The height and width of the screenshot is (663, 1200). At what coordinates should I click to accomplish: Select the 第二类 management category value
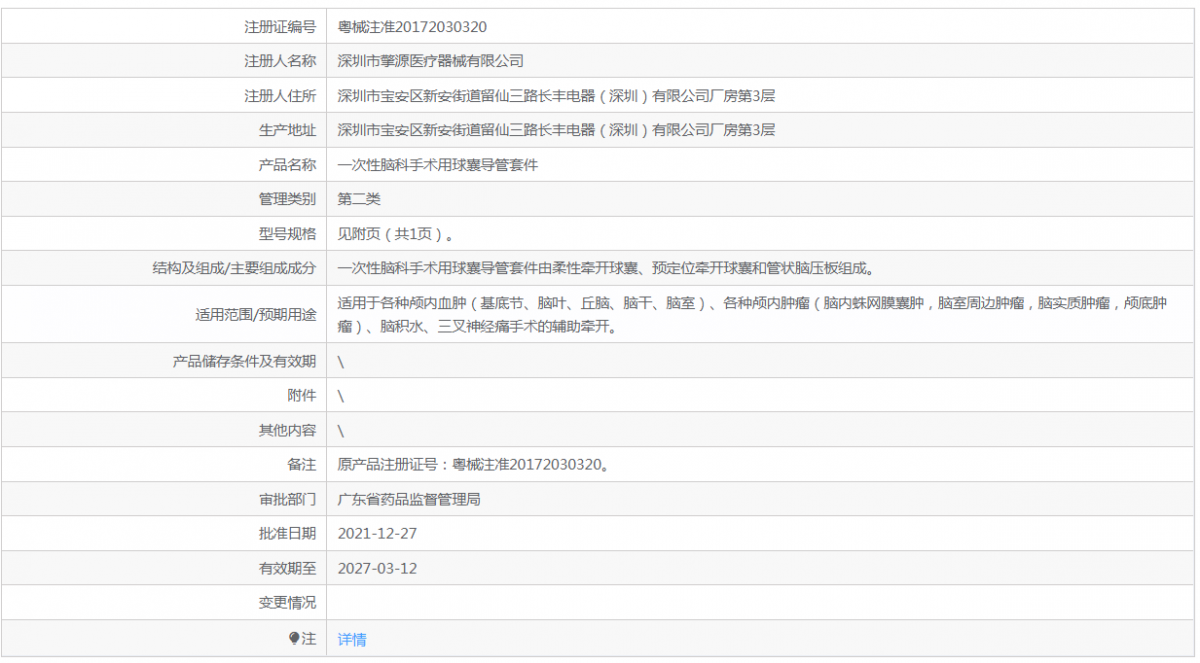tap(359, 199)
